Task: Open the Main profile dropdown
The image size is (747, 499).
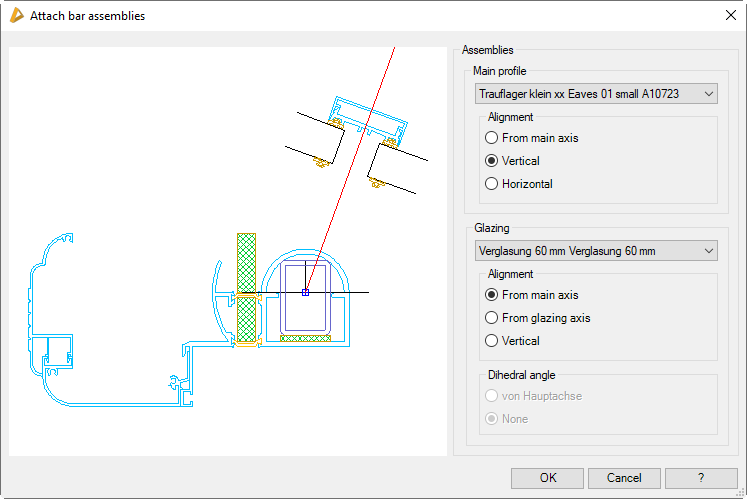Action: [x=595, y=93]
